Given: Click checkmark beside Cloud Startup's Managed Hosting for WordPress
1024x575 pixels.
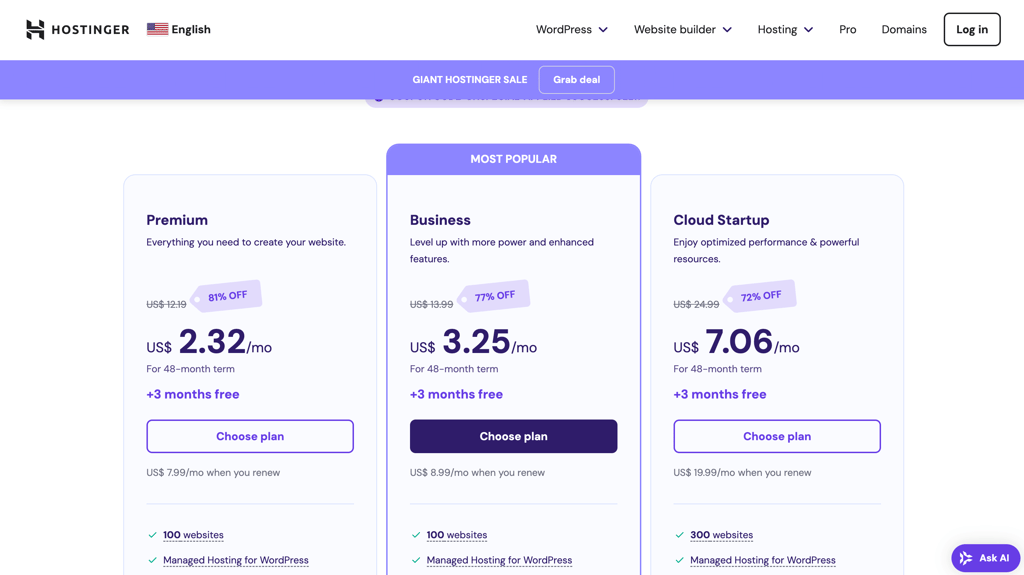Looking at the screenshot, I should pos(679,560).
